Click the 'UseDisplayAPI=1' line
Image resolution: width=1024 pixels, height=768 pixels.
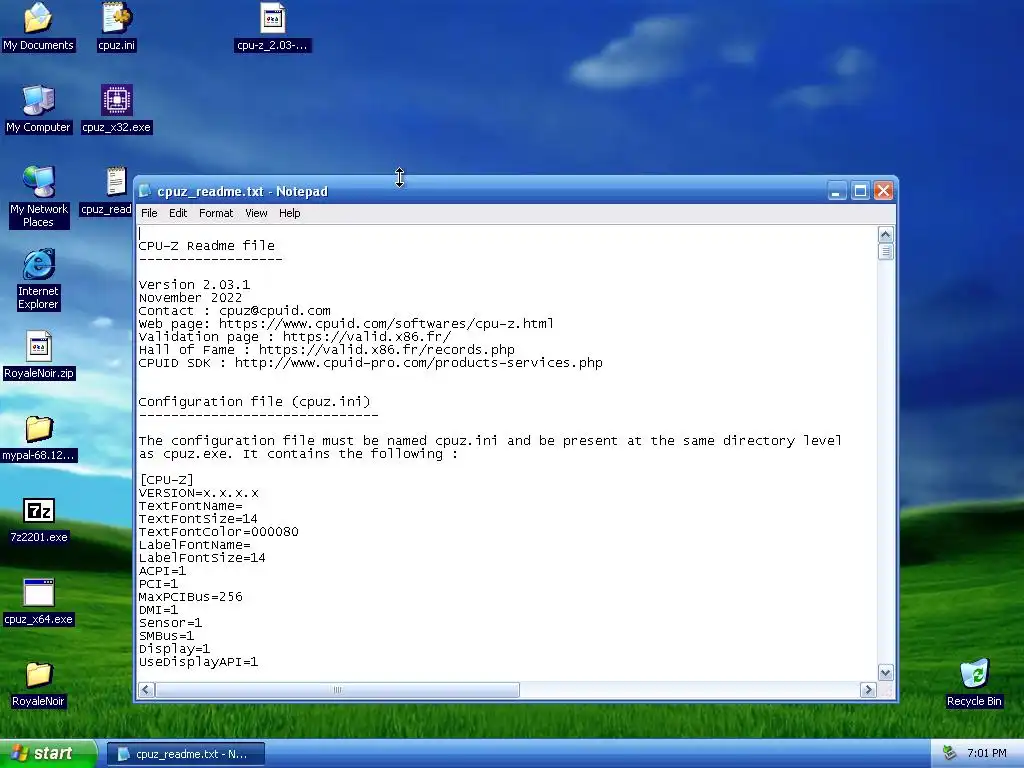[x=198, y=662]
